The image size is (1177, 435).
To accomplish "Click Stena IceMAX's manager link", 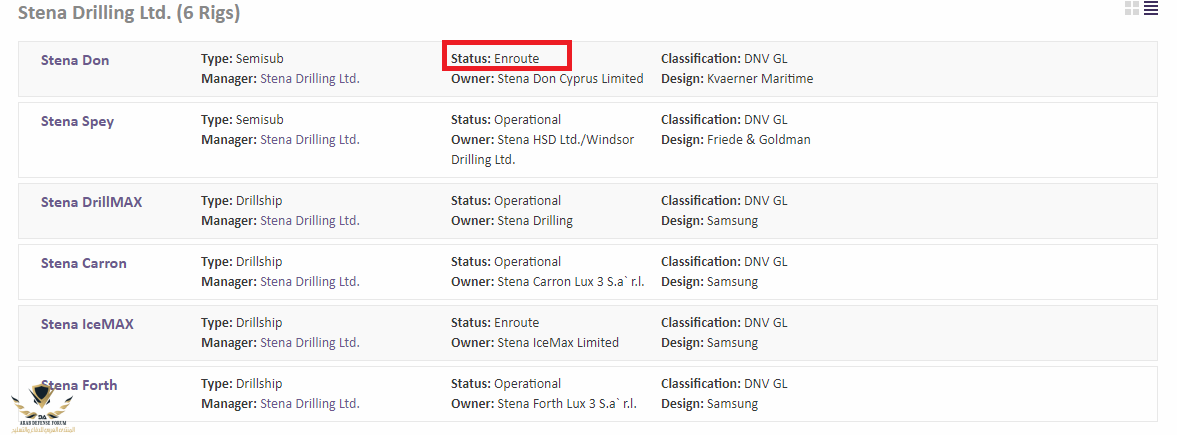I will click(310, 343).
